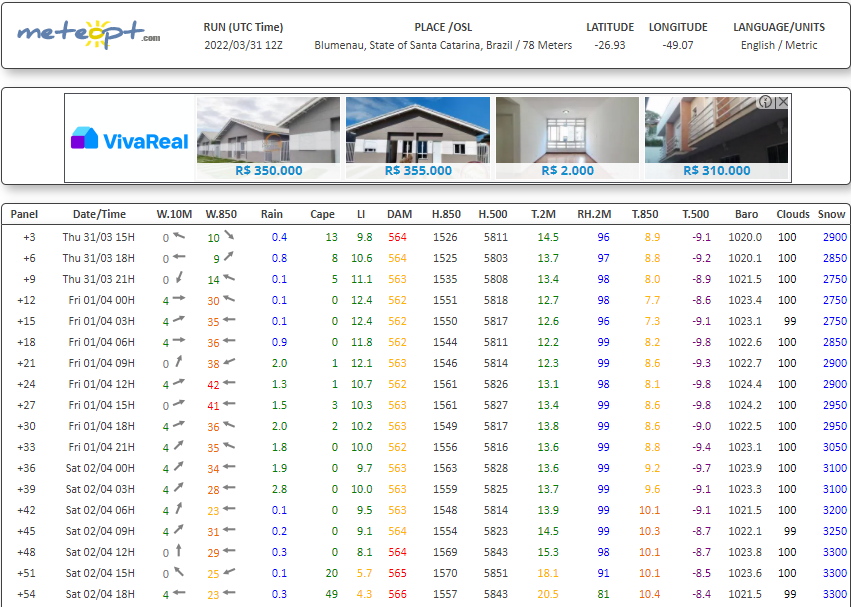Click W.10M wind arrow in Fri 01/04 00H row
The width and height of the screenshot is (851, 607).
click(x=179, y=298)
